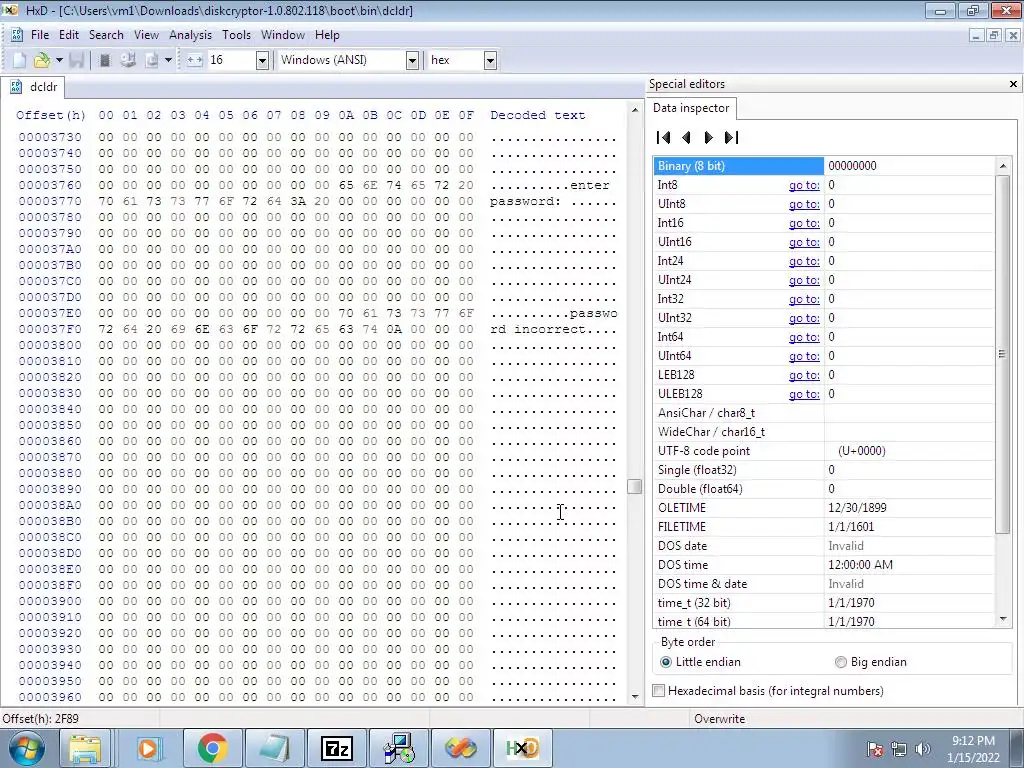Click the Open disk image icon
Screen dimensions: 1024x768
152,60
